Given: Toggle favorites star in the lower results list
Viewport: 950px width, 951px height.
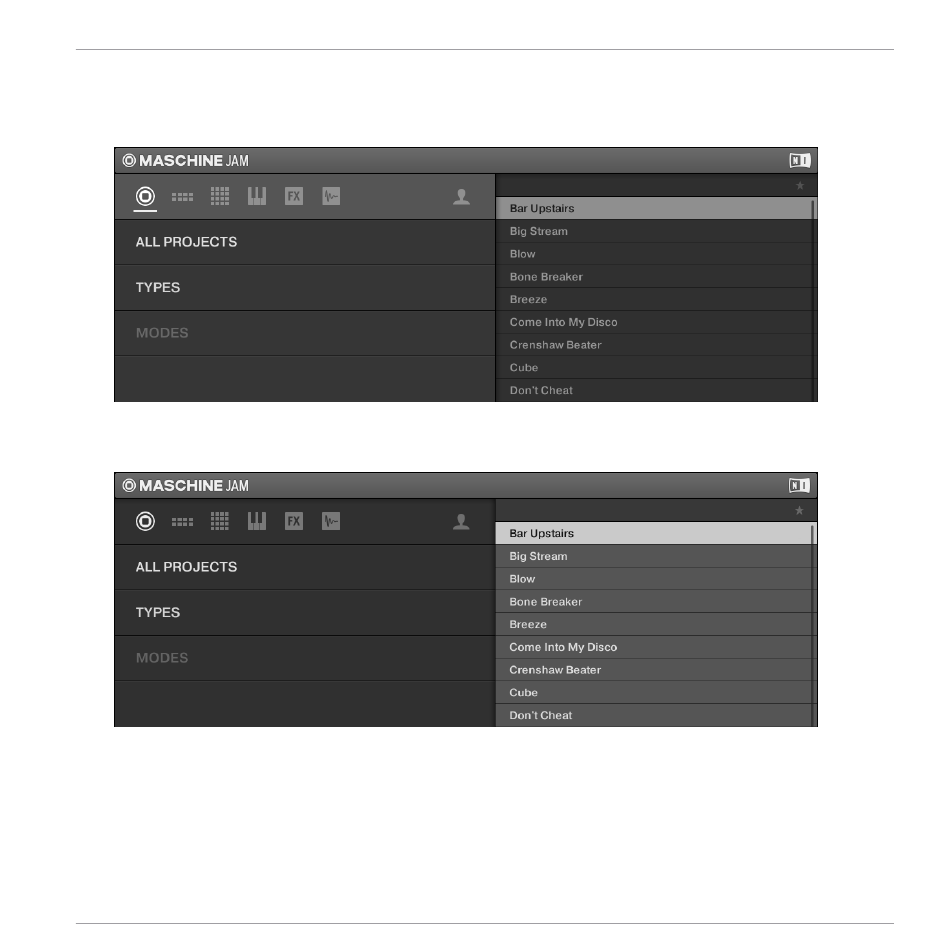Looking at the screenshot, I should click(x=800, y=511).
